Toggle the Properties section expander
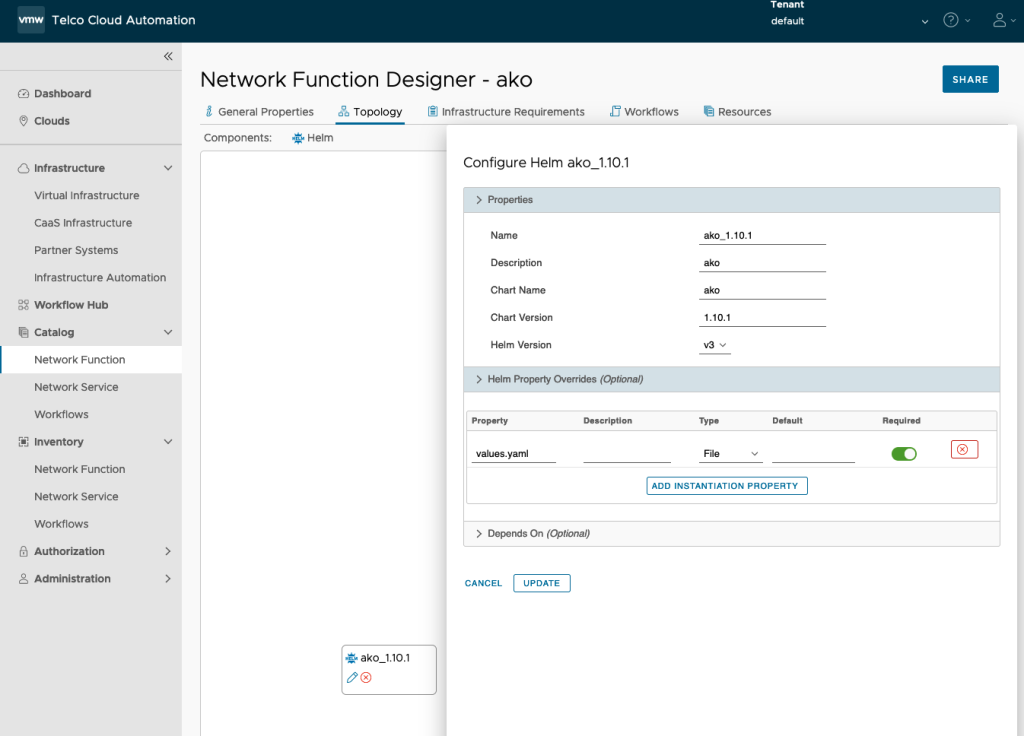Screen dimensions: 1024x736 (479, 200)
